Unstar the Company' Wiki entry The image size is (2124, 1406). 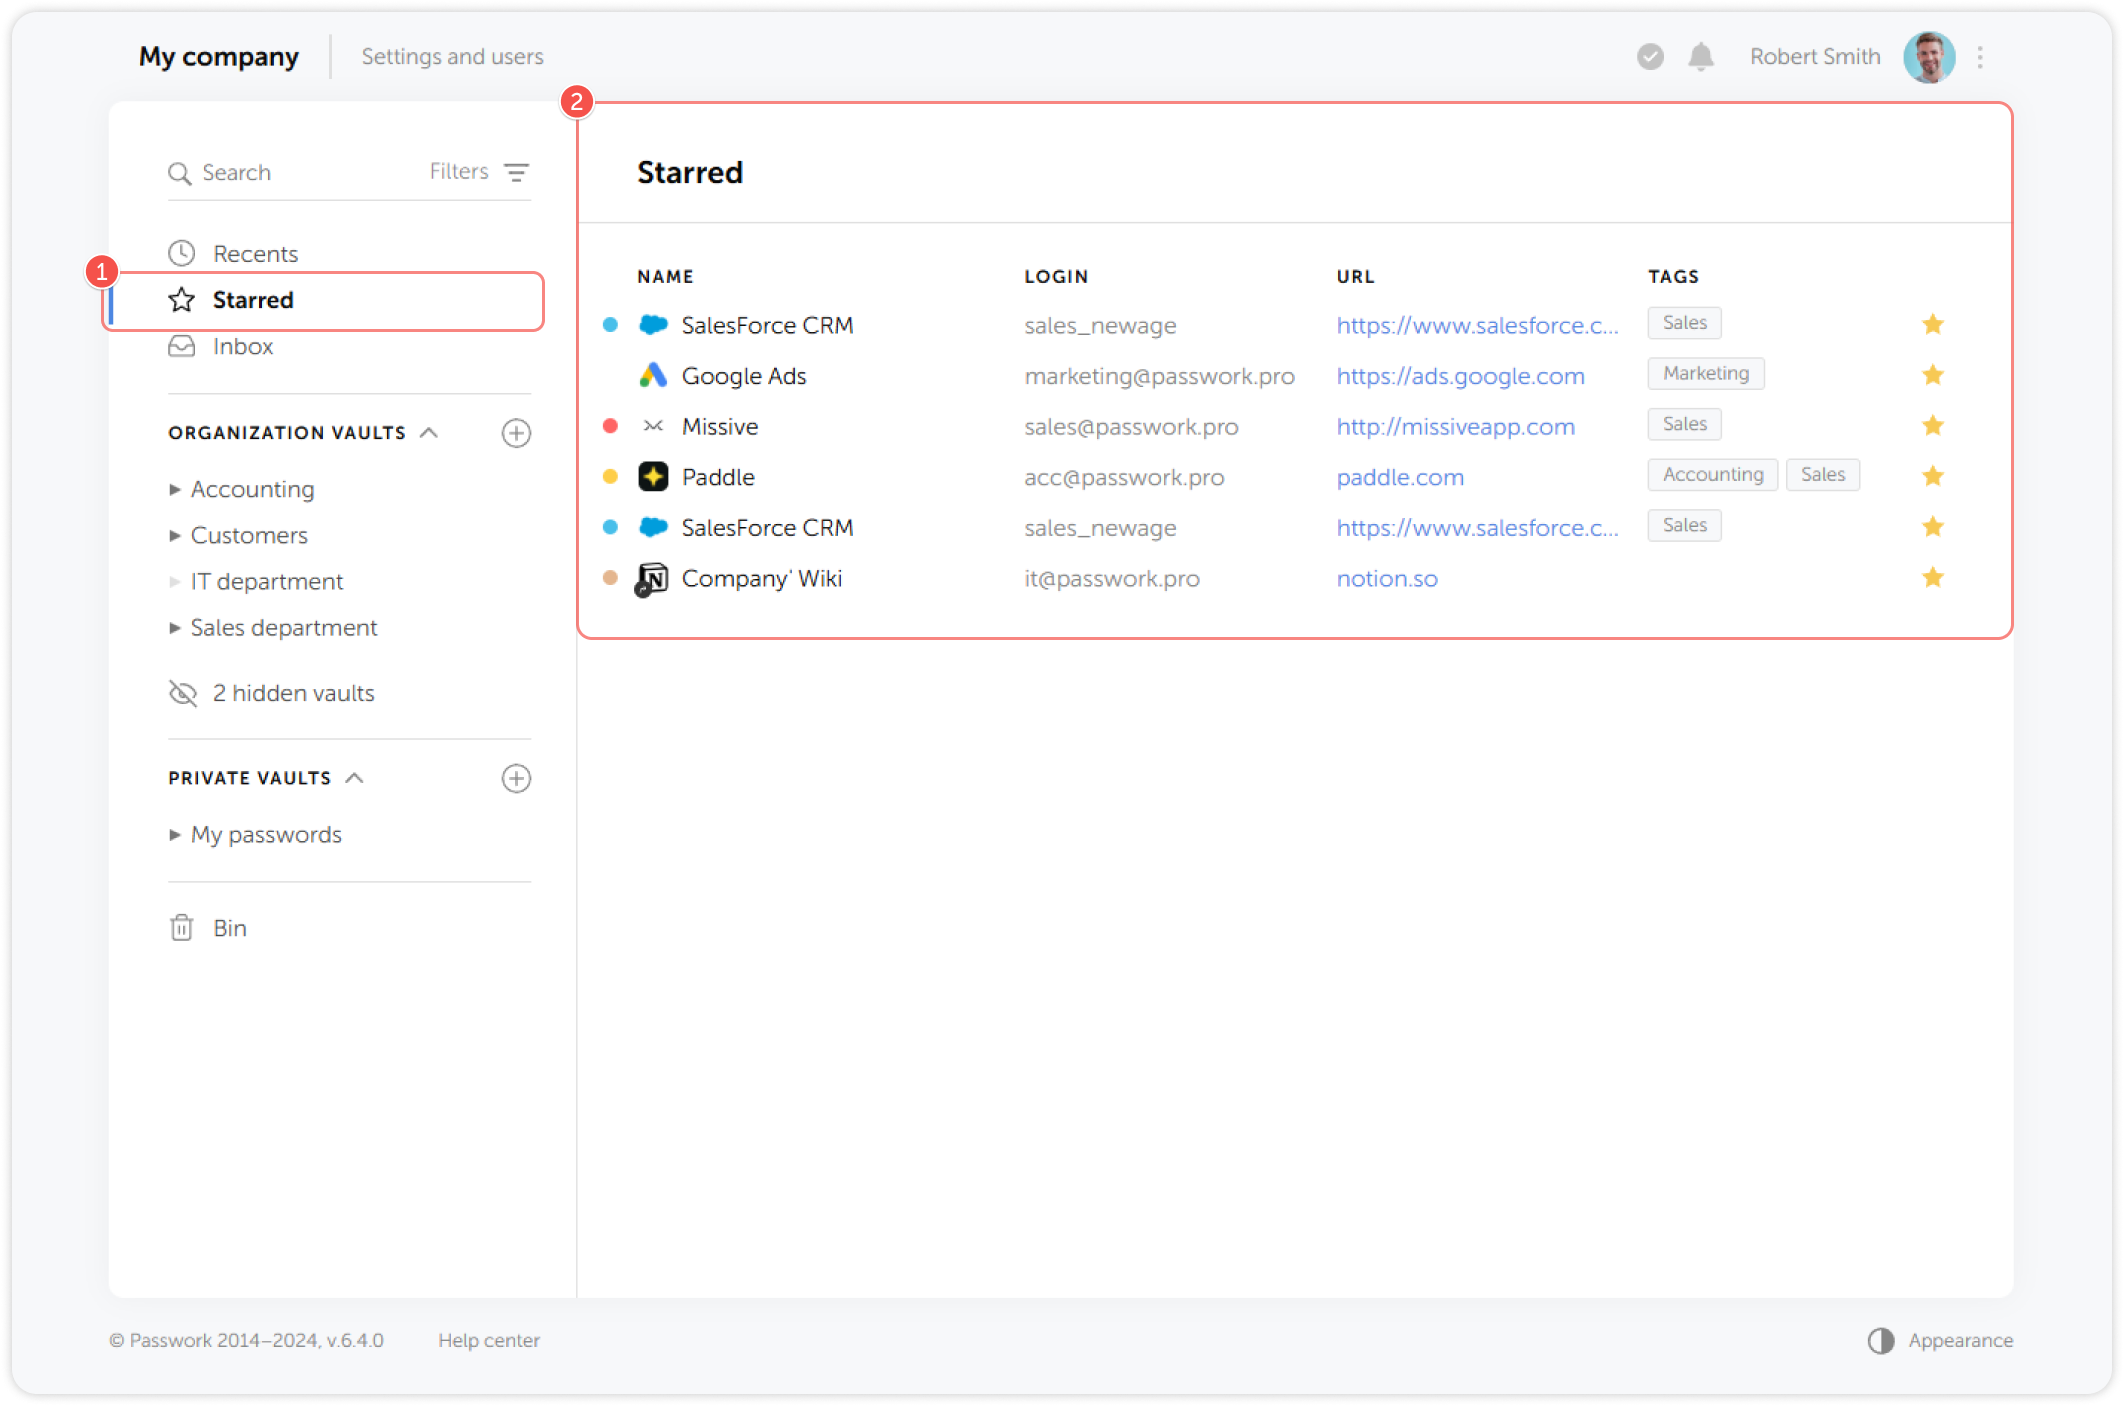pos(1932,577)
